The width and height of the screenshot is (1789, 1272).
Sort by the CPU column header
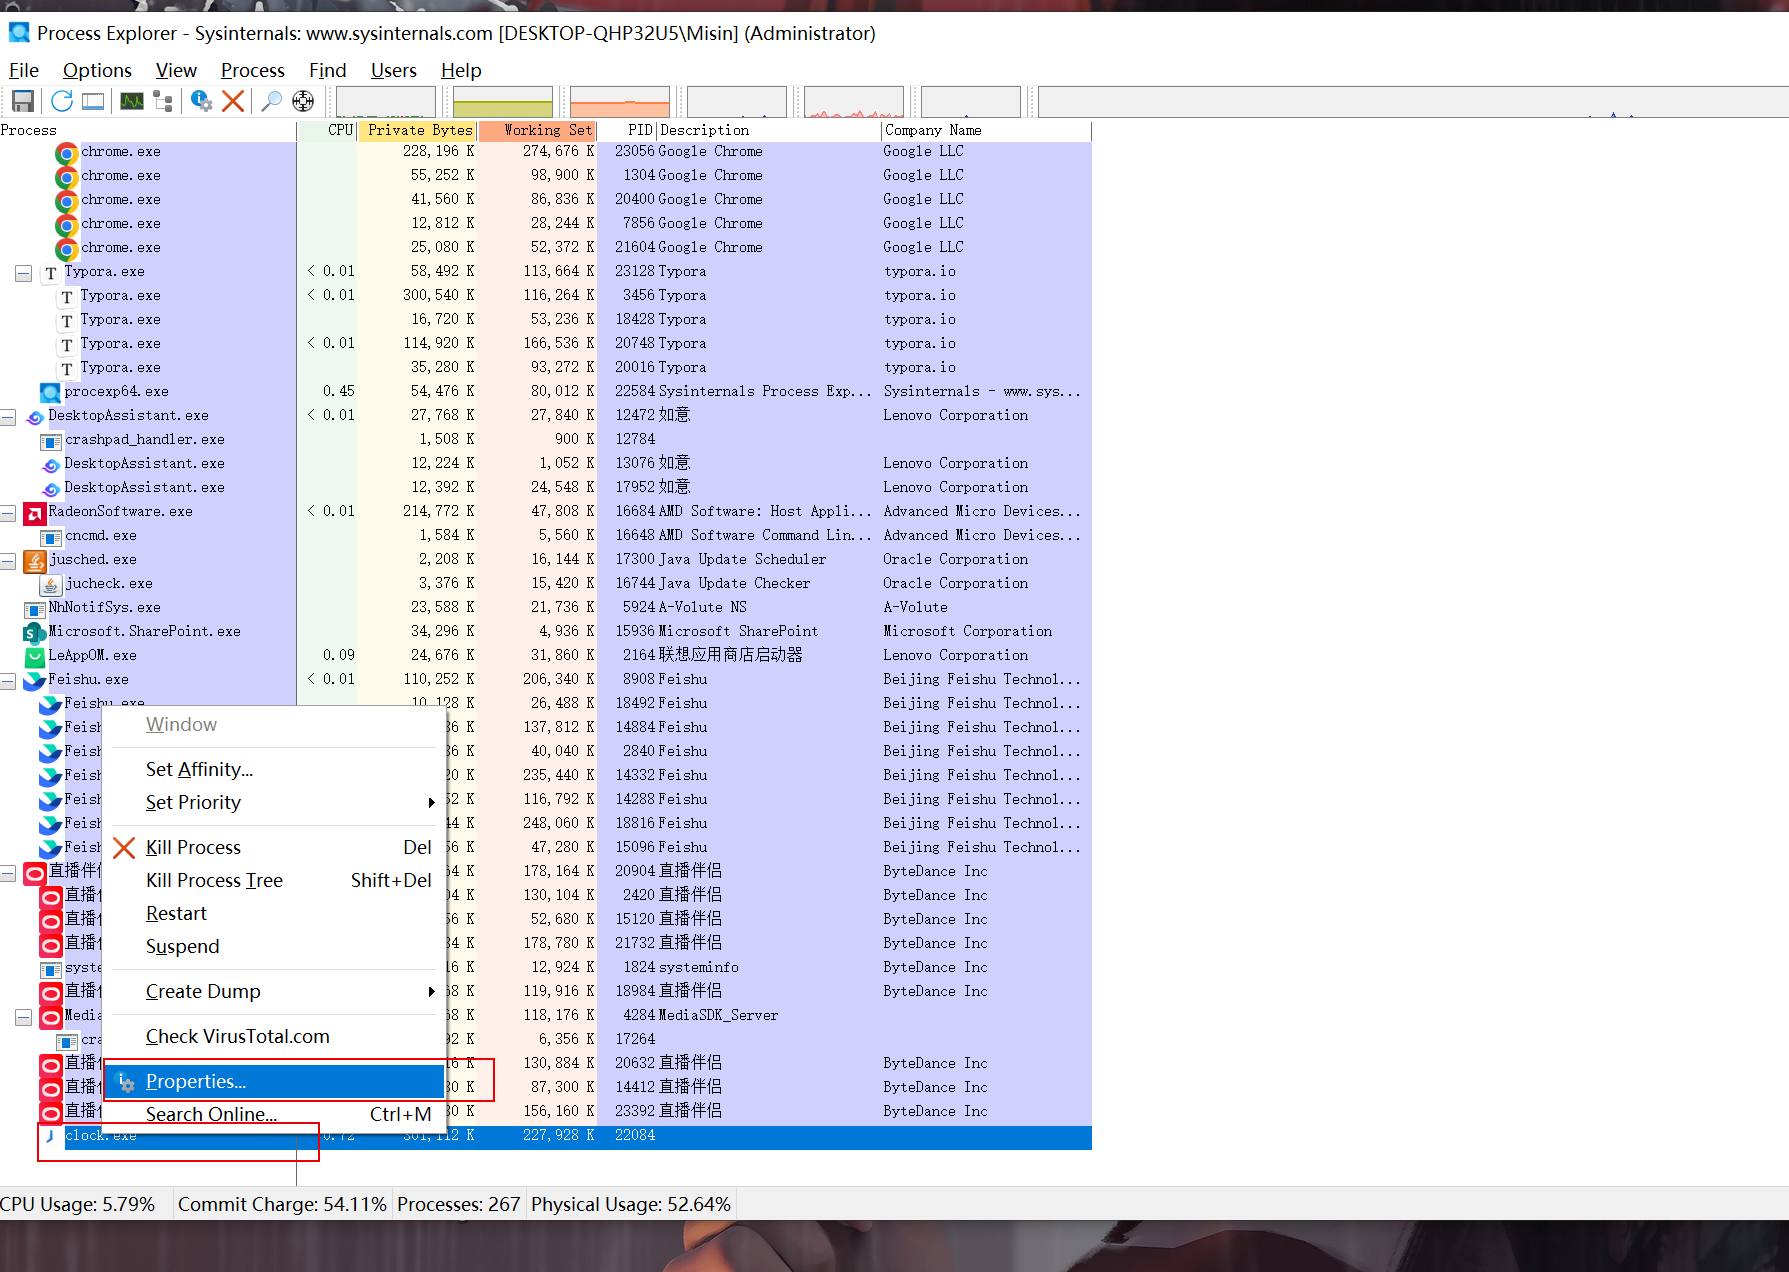pos(328,130)
